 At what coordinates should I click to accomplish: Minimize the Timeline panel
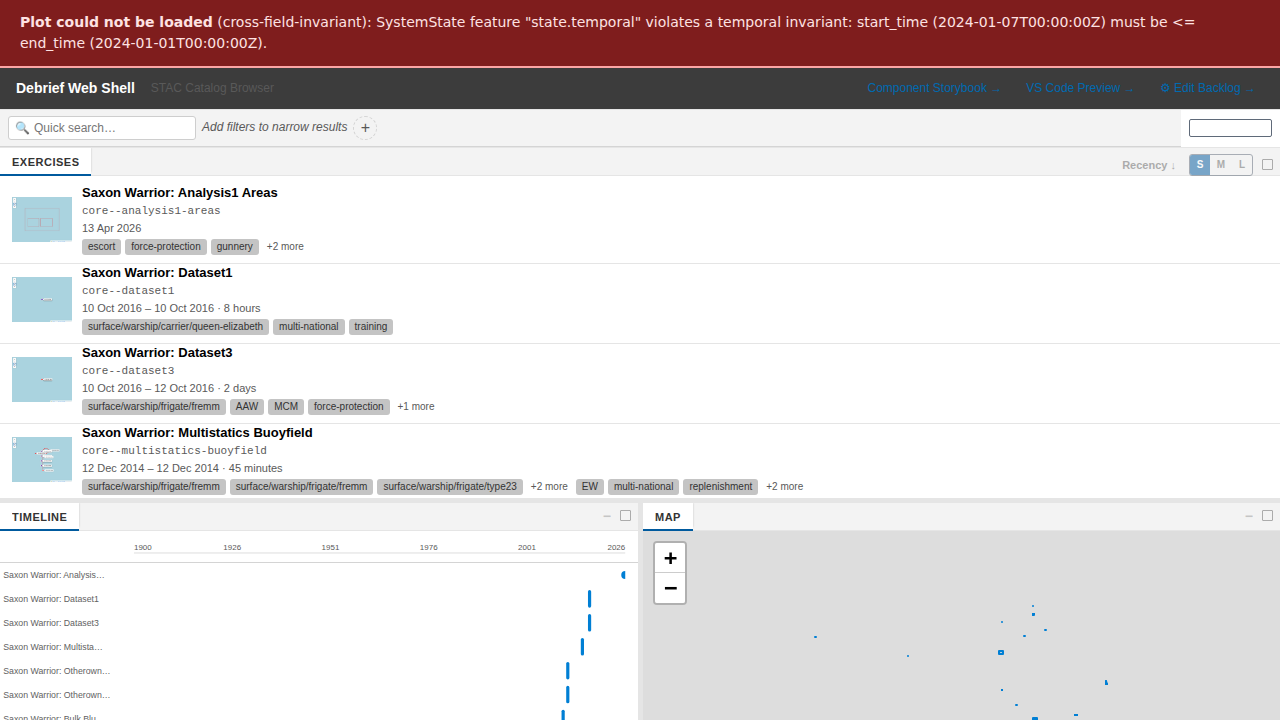607,516
